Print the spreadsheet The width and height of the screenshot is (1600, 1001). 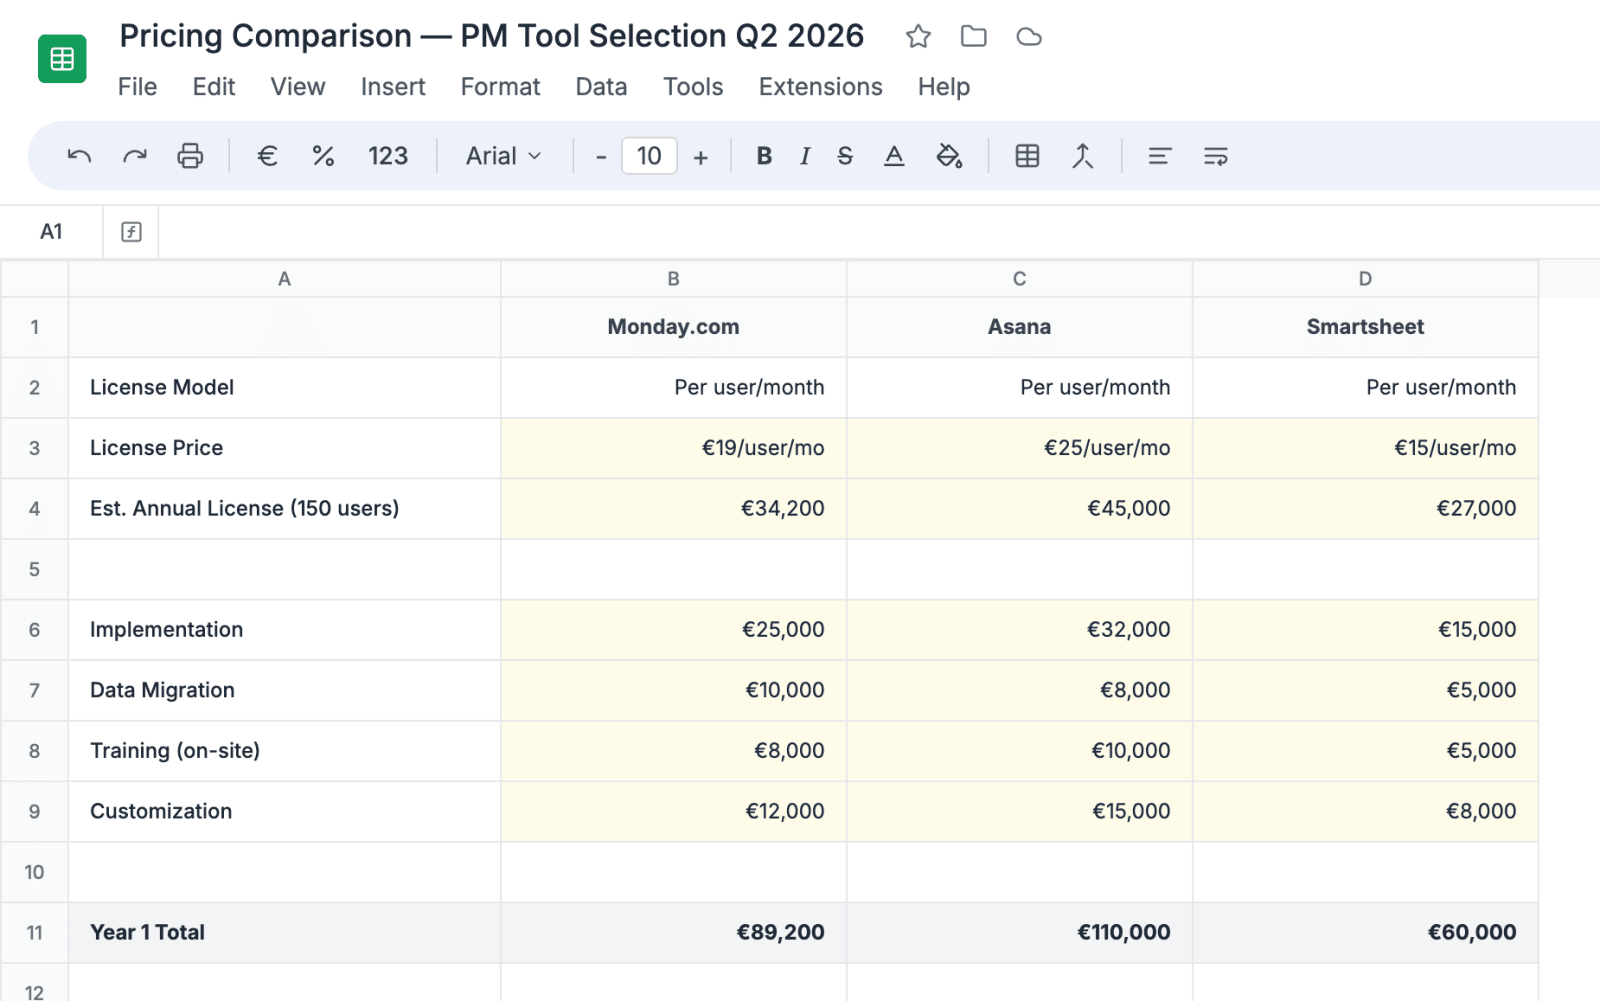(x=190, y=156)
